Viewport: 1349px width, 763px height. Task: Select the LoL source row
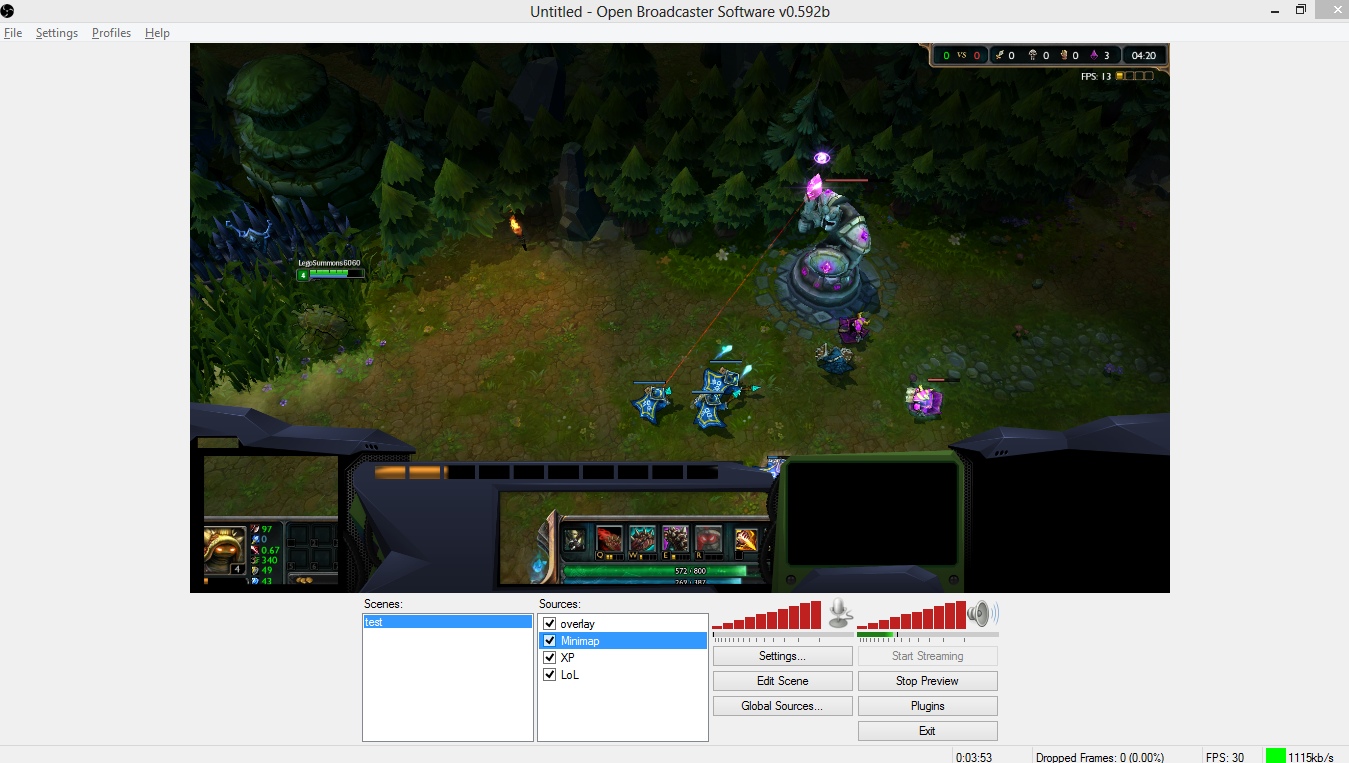[x=623, y=675]
